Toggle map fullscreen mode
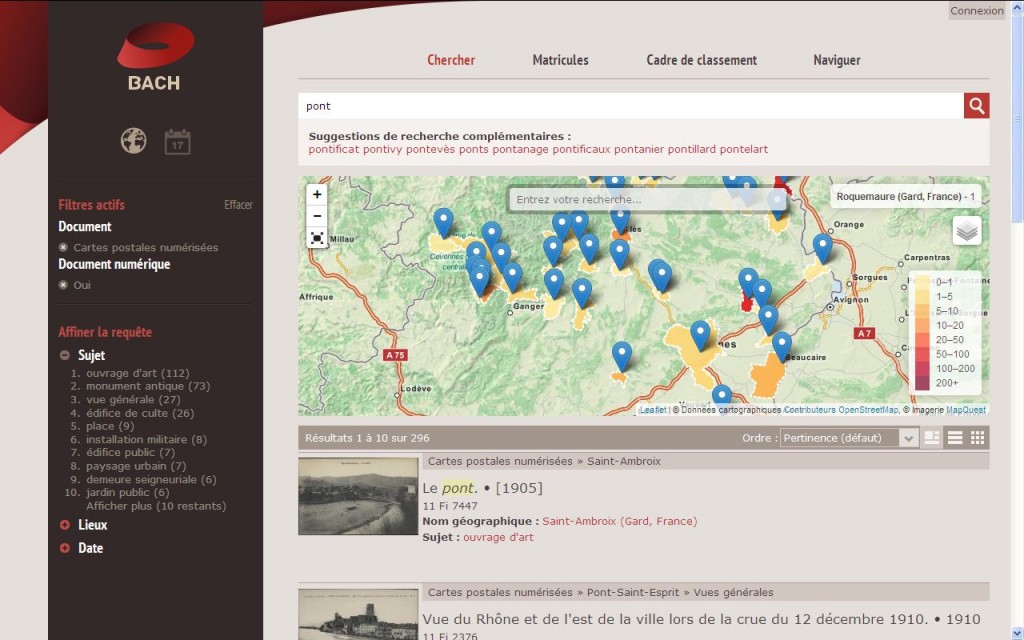This screenshot has height=640, width=1024. tap(317, 238)
